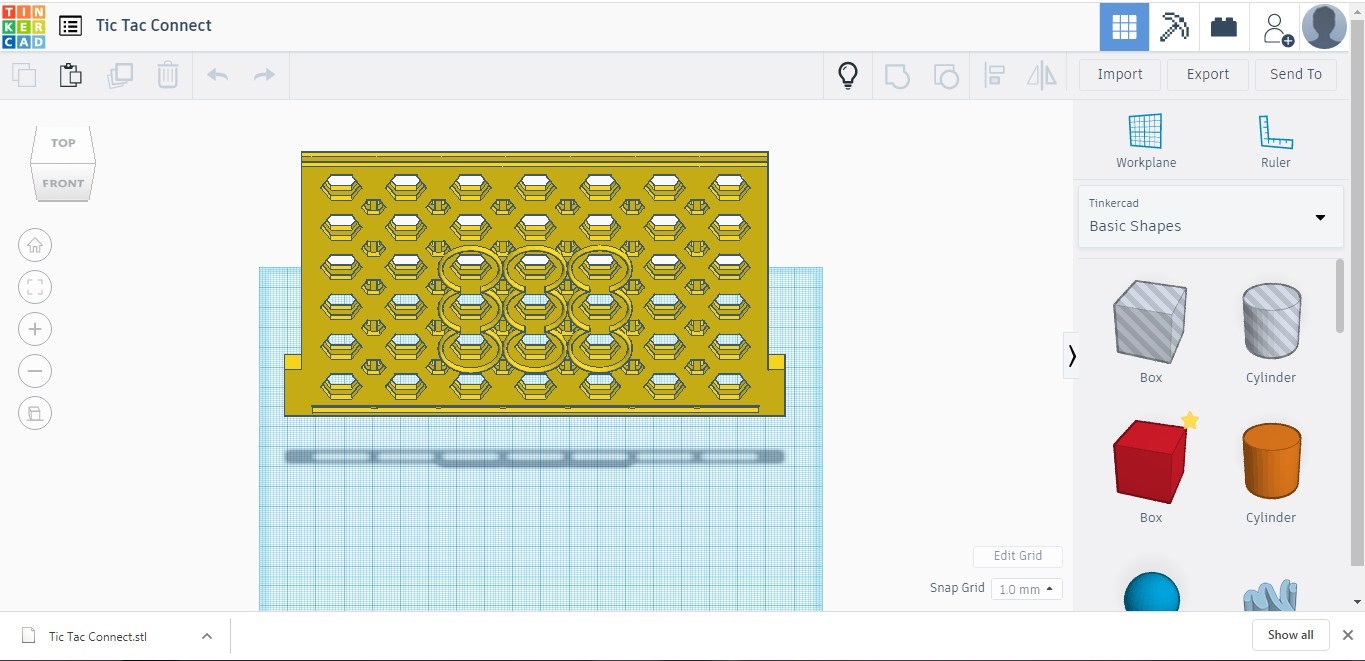Ungroup the selected shapes
The width and height of the screenshot is (1365, 661).
coord(945,74)
